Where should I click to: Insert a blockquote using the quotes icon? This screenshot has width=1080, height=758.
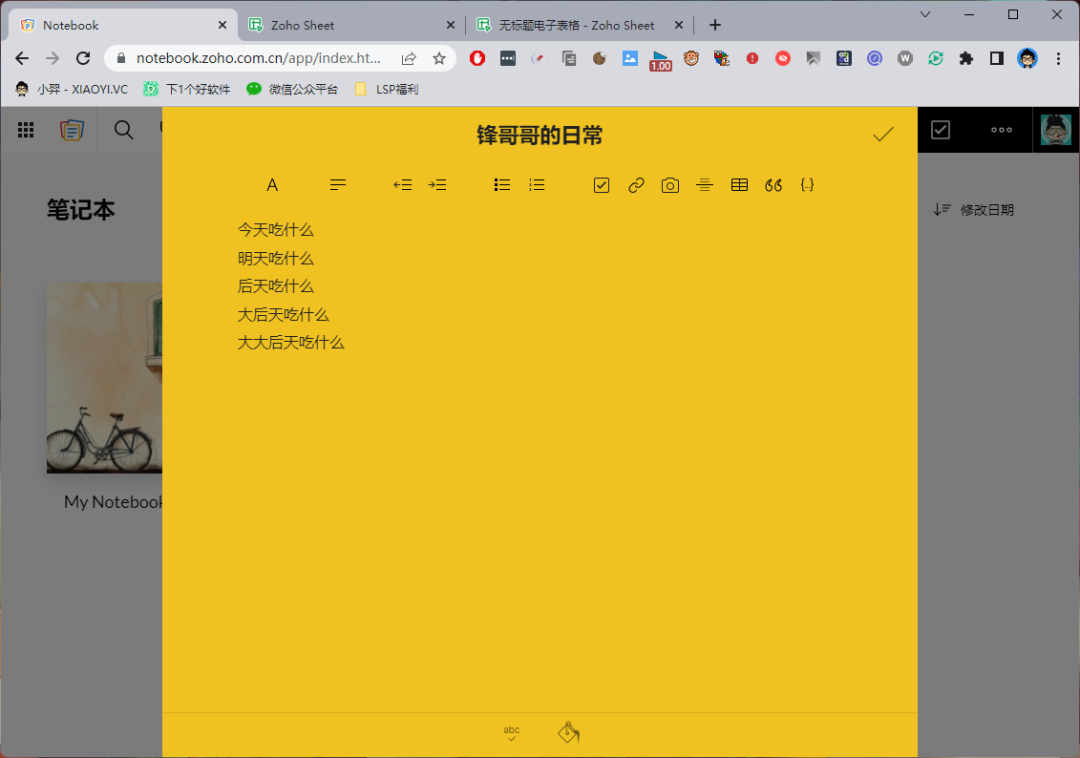point(773,184)
